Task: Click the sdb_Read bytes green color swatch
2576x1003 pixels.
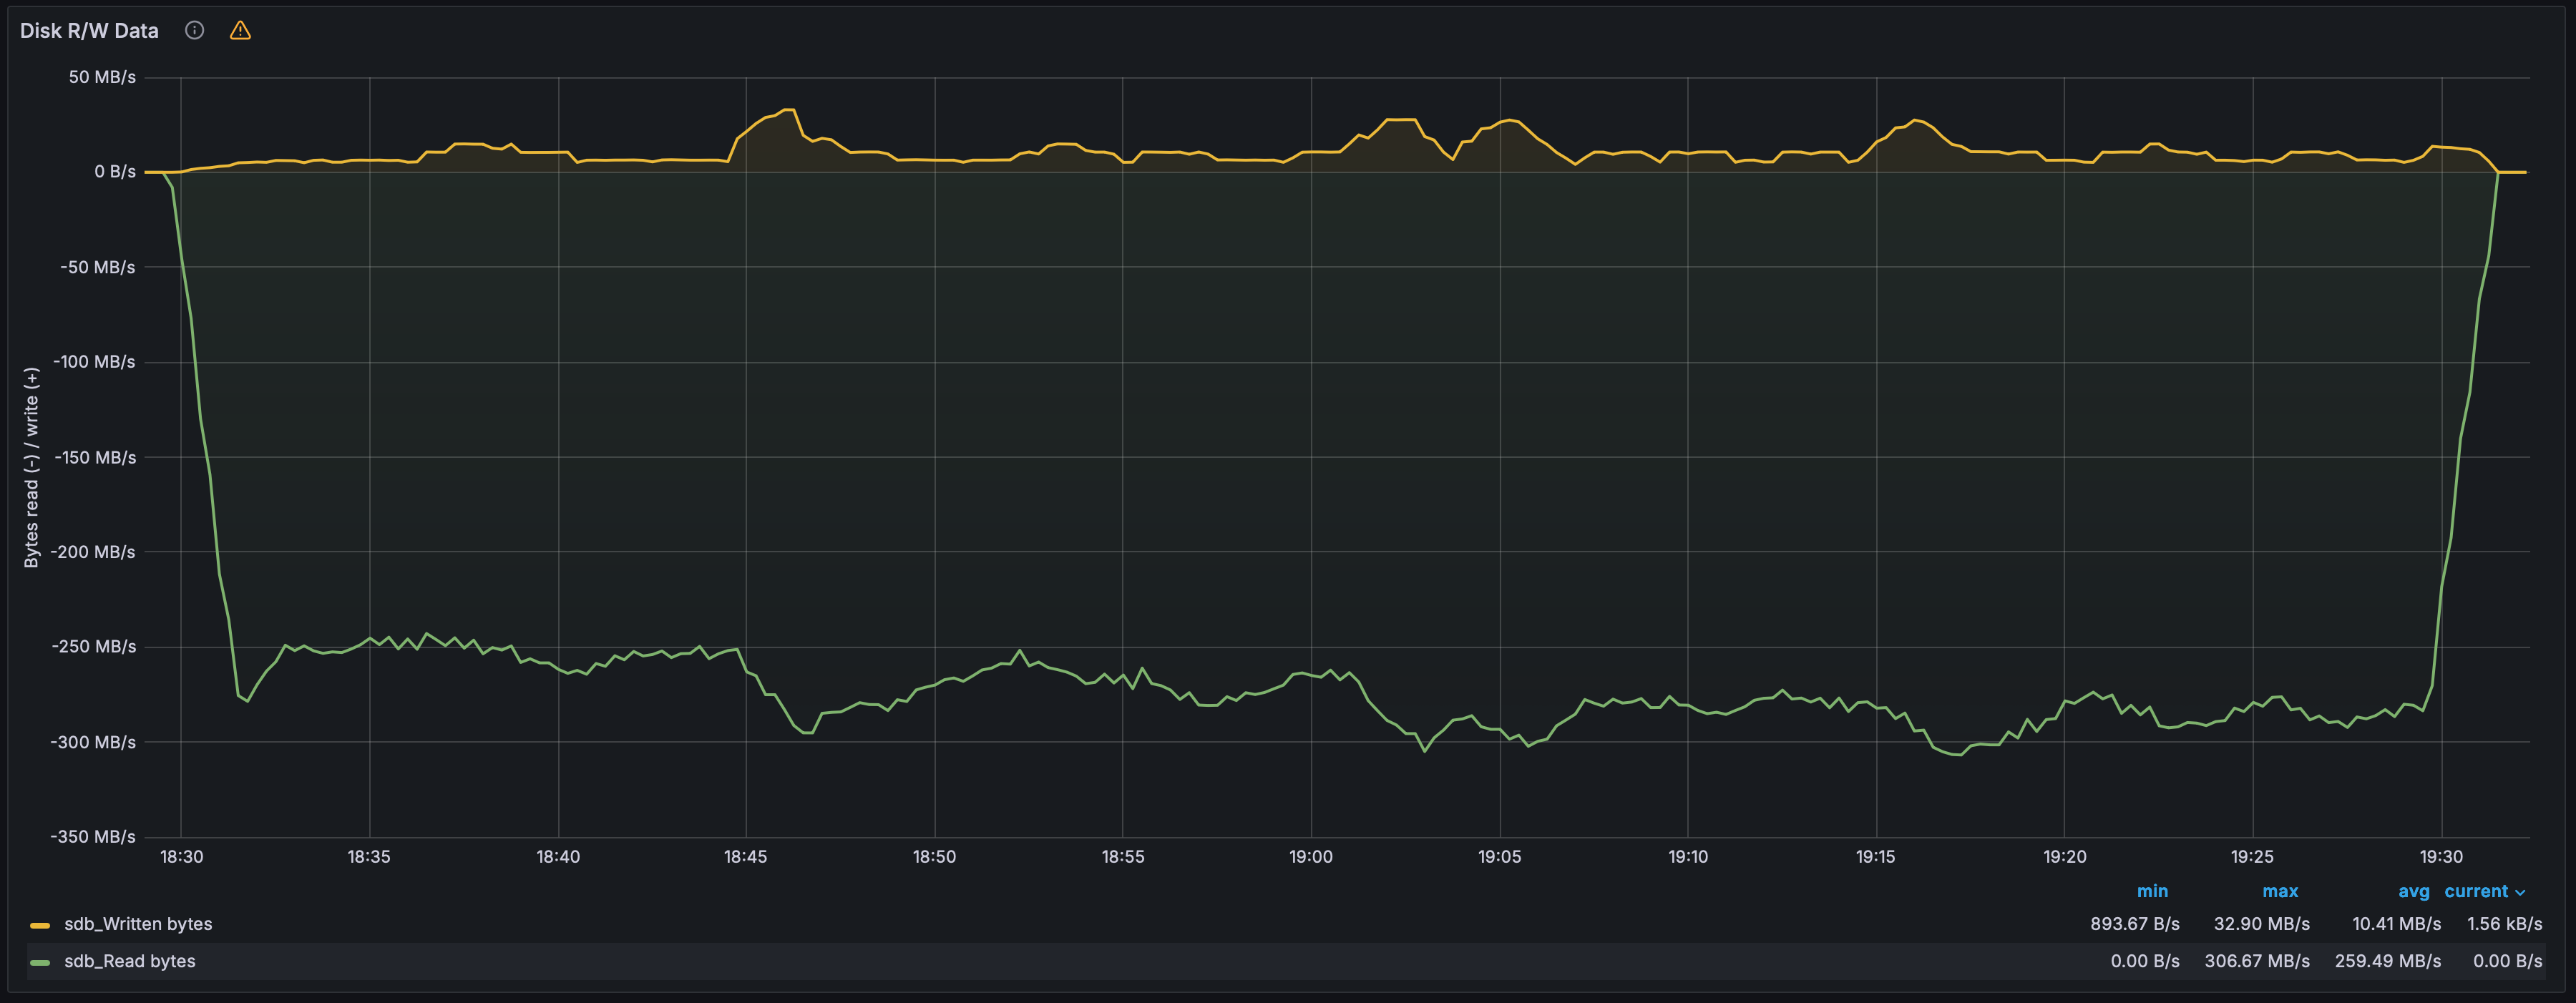Action: [40, 962]
